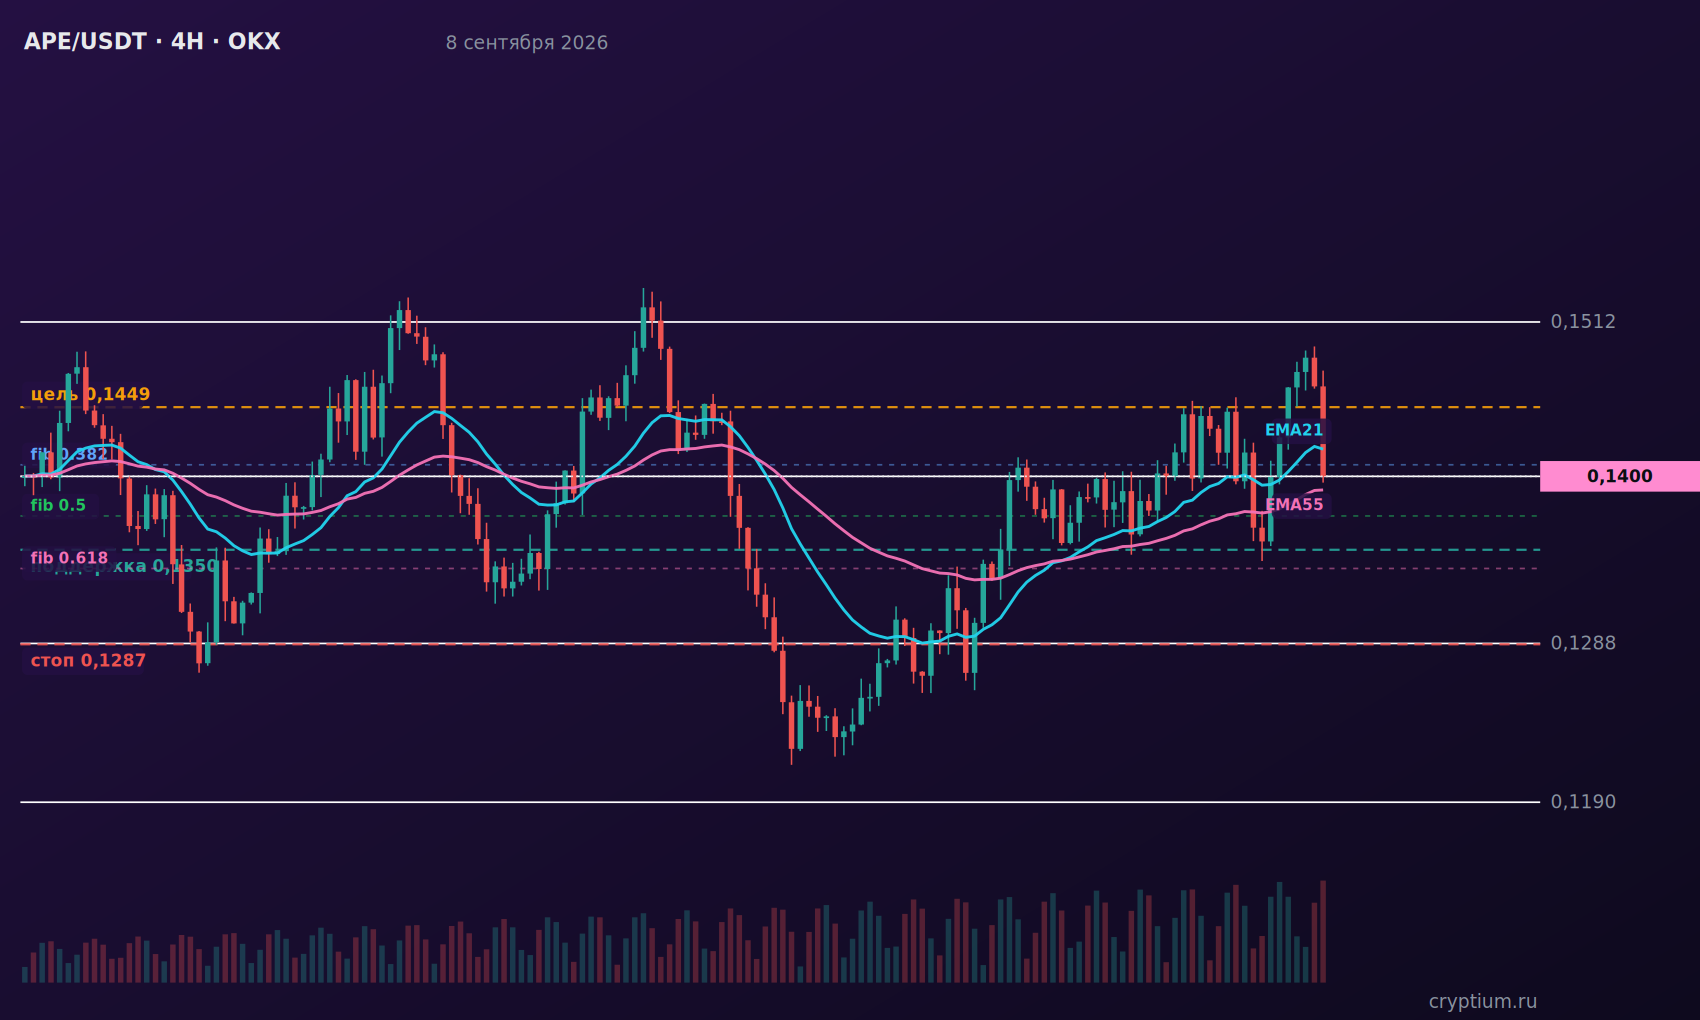Click the latest red candlestick
This screenshot has height=1020, width=1700.
(1323, 432)
